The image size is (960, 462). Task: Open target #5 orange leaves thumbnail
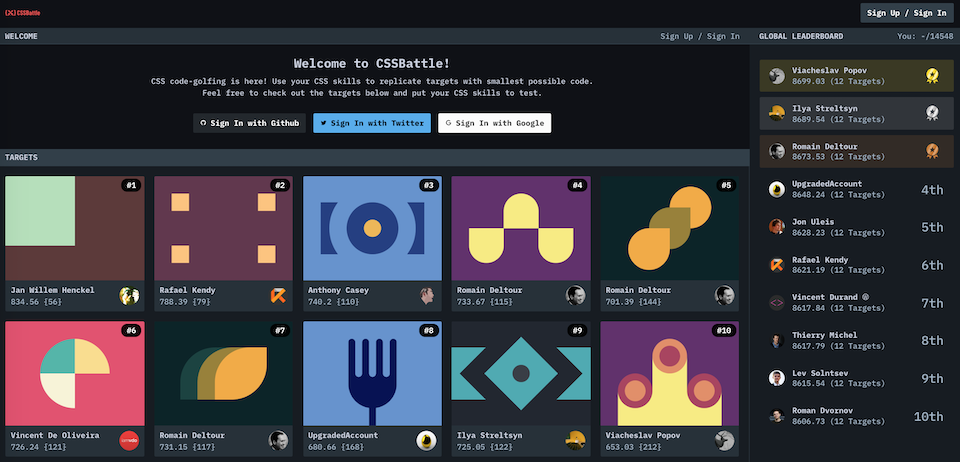pos(670,228)
